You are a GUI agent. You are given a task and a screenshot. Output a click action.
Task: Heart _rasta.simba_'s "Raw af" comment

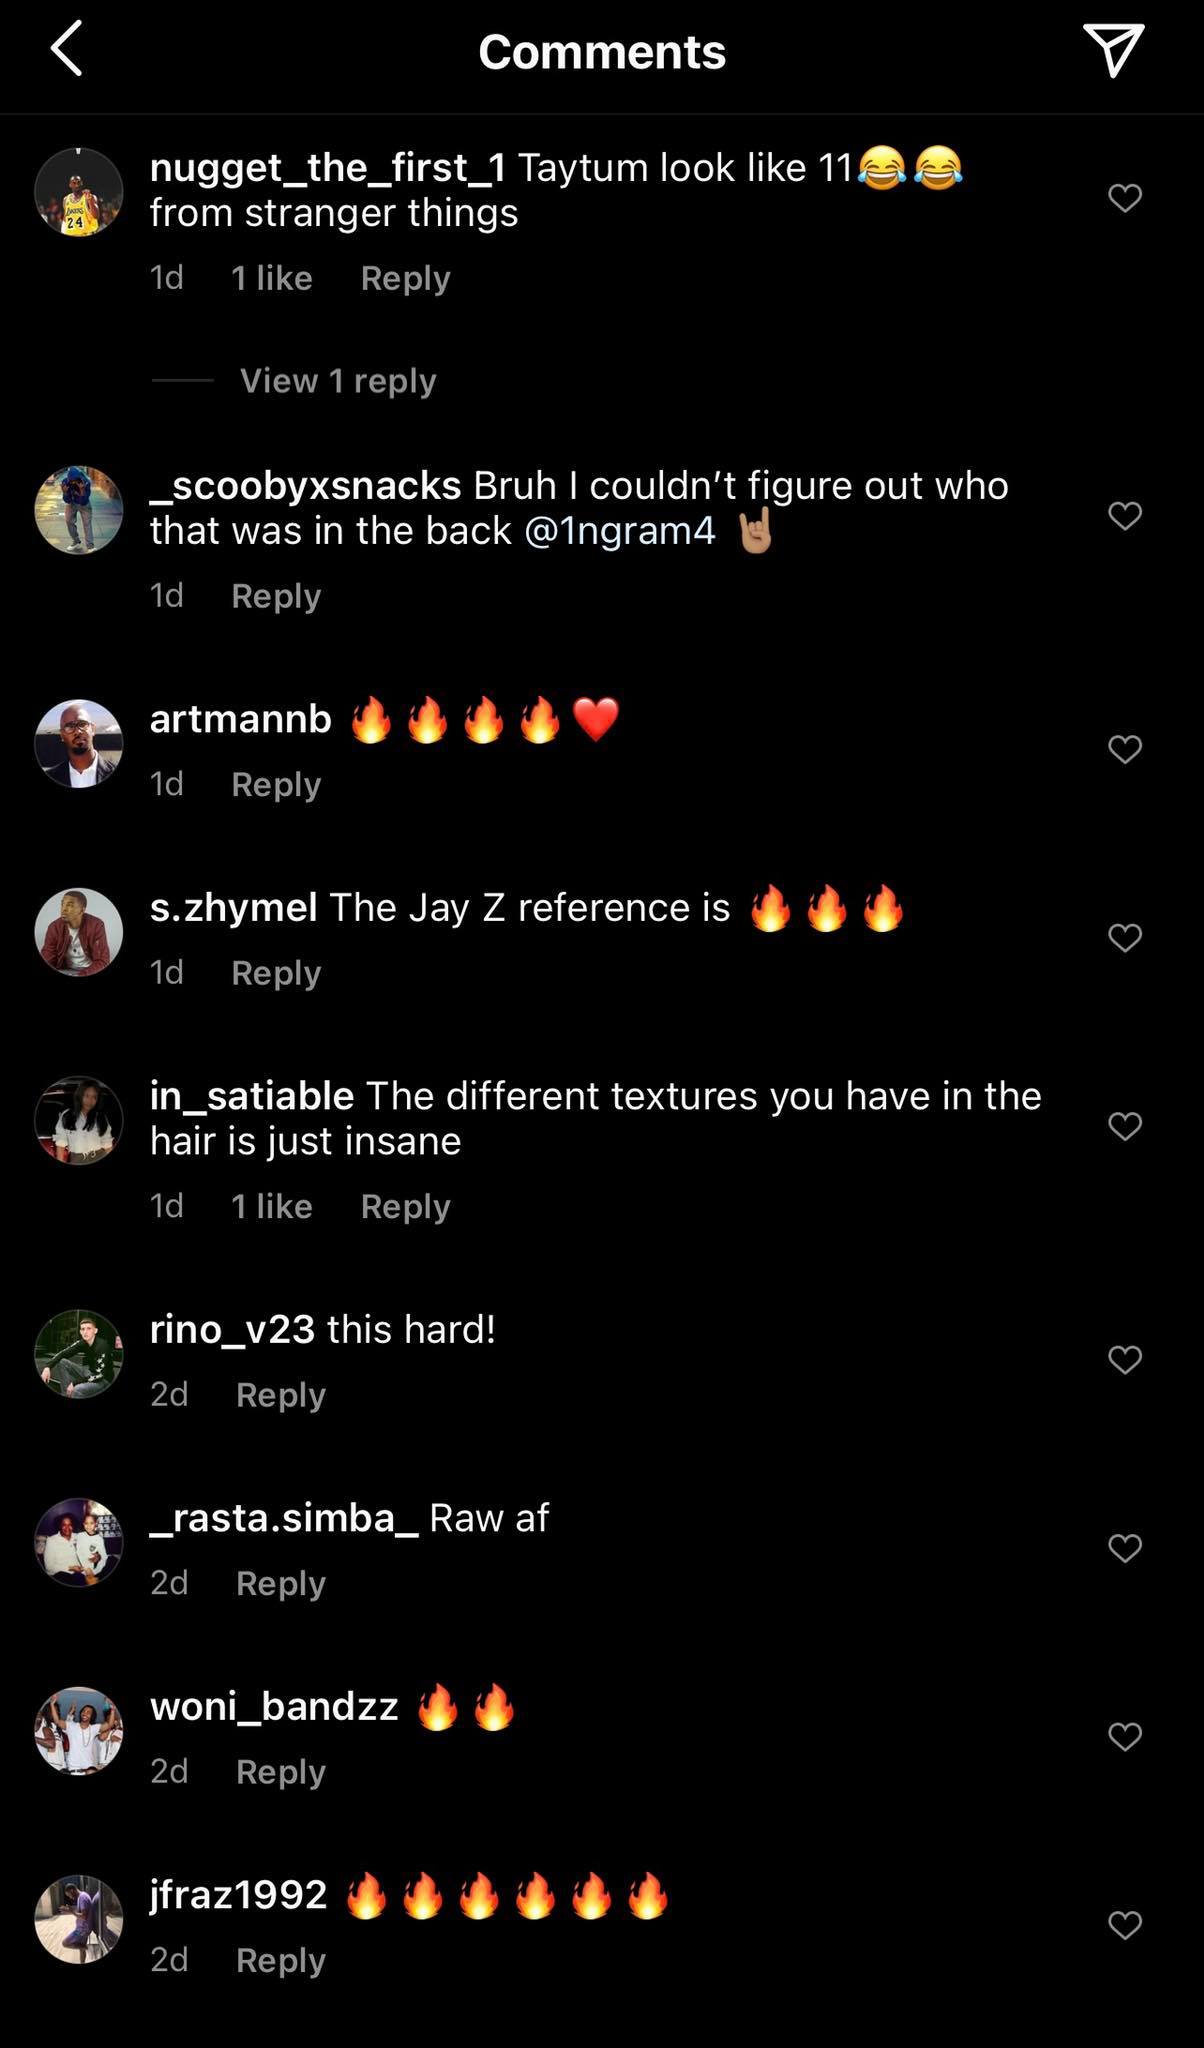(1125, 1548)
